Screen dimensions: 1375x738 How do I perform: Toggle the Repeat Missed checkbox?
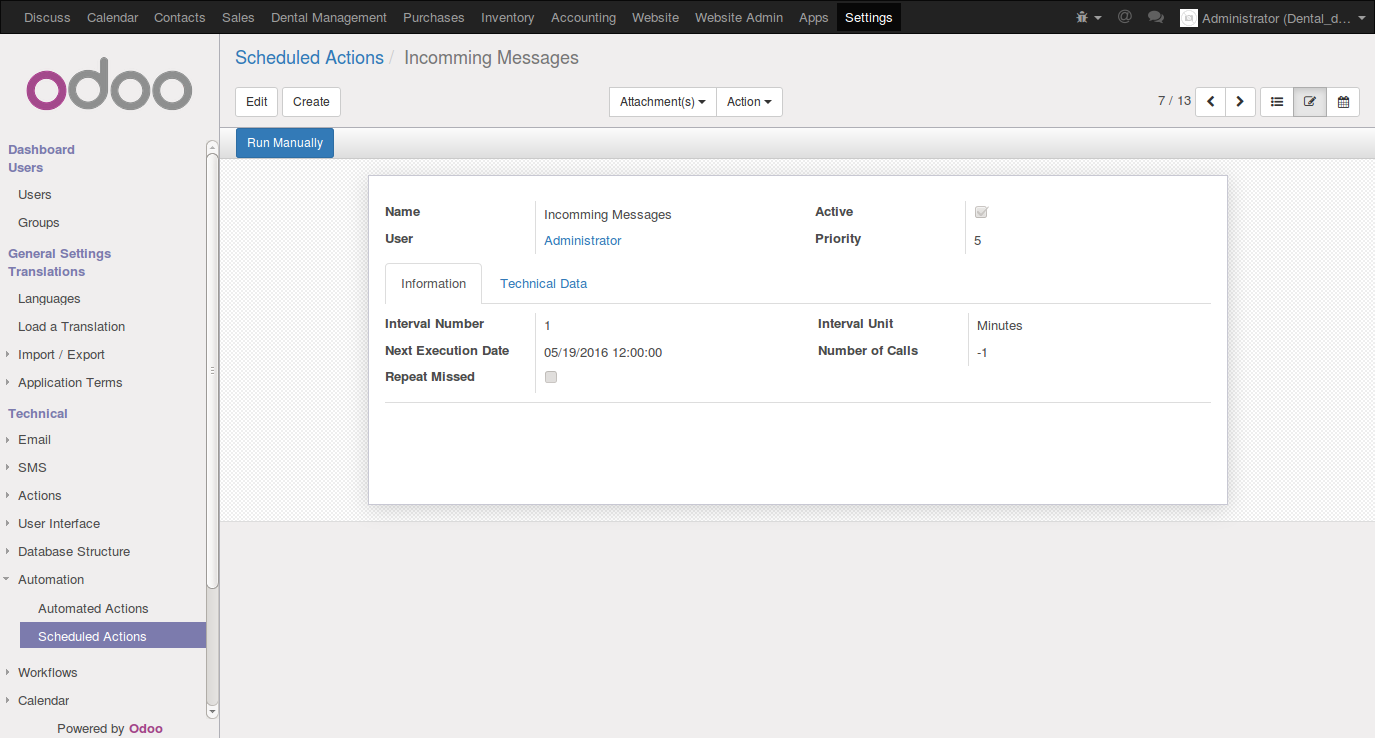pyautogui.click(x=551, y=377)
